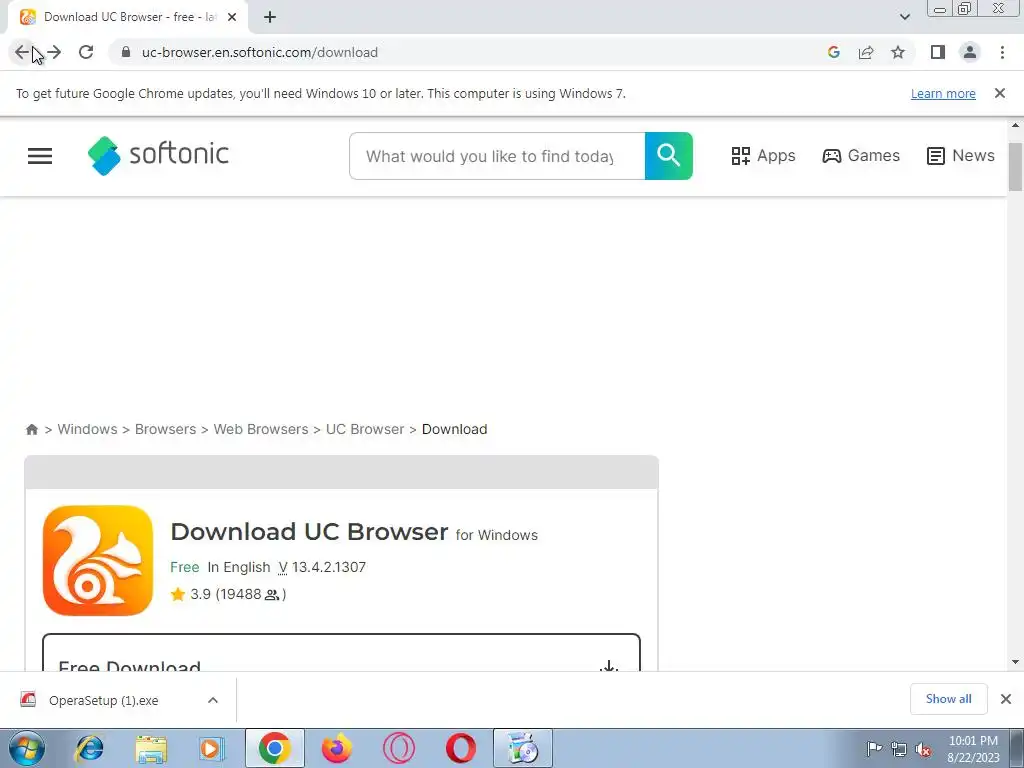
Task: Switch to Chrome on taskbar
Action: (x=274, y=748)
